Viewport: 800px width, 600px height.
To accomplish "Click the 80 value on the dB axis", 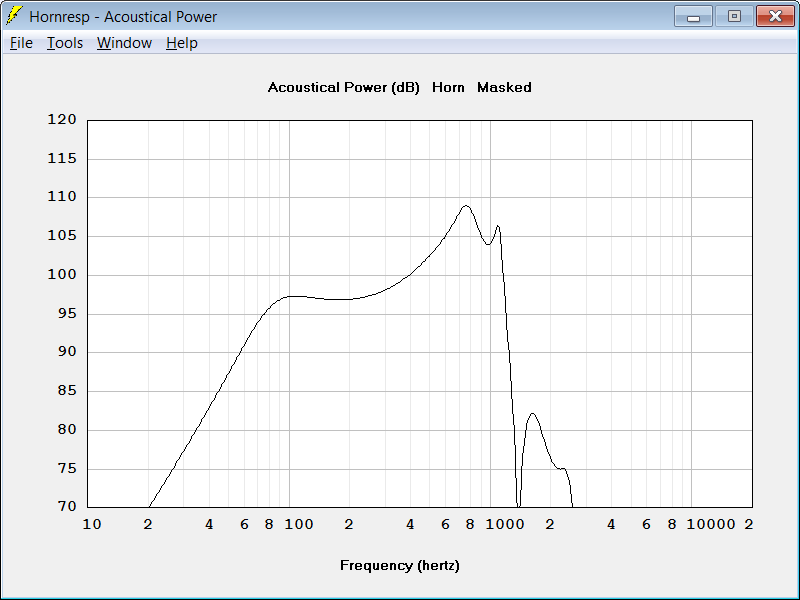I will 67,430.
